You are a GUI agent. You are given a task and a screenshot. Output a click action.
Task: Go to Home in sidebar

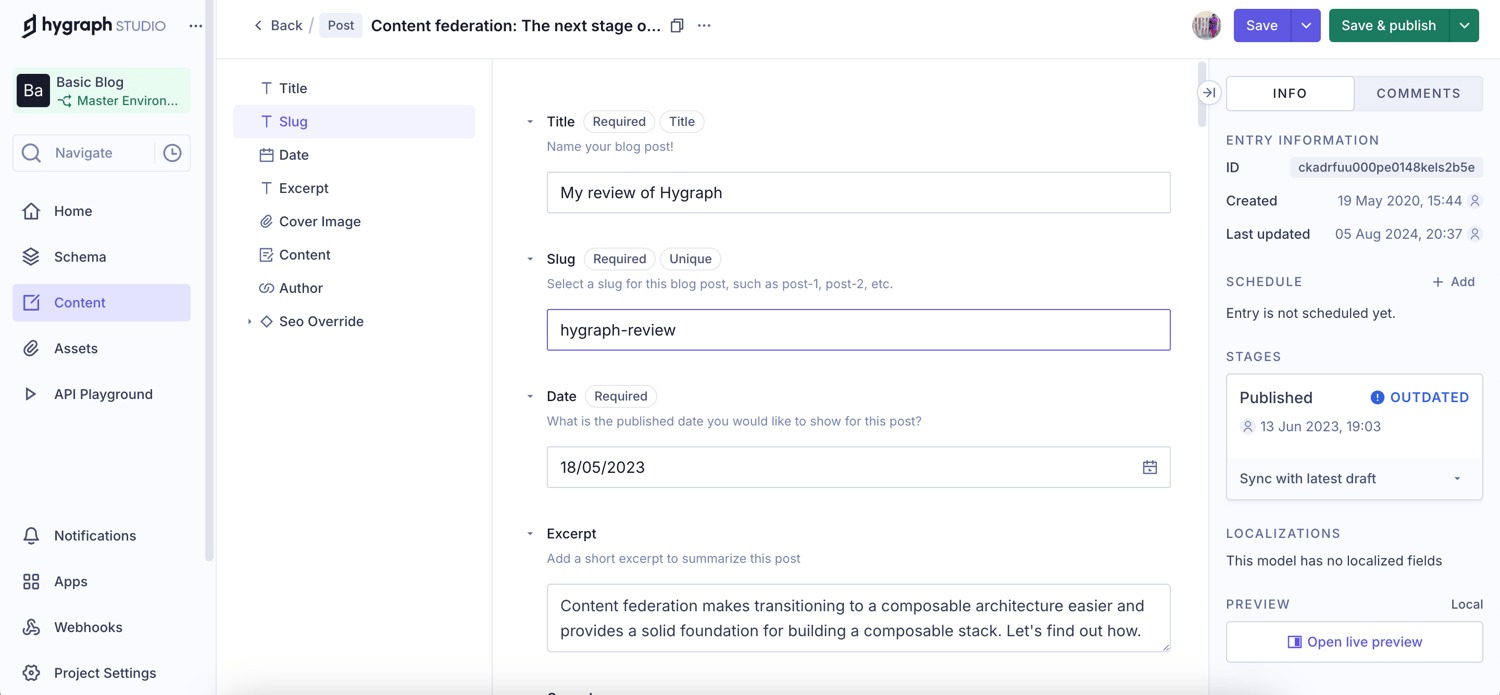pos(102,211)
